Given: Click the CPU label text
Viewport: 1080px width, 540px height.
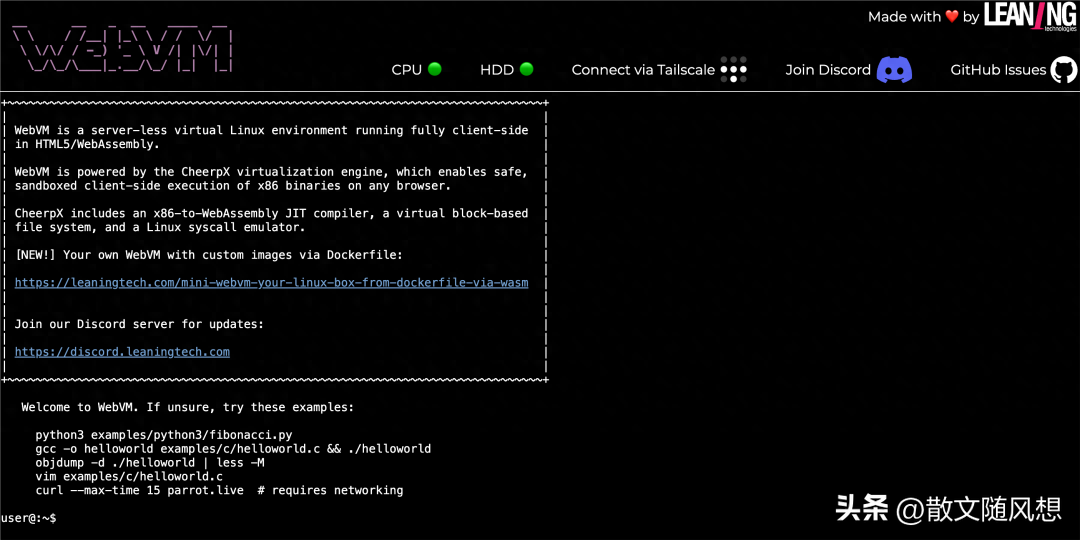Looking at the screenshot, I should 406,70.
